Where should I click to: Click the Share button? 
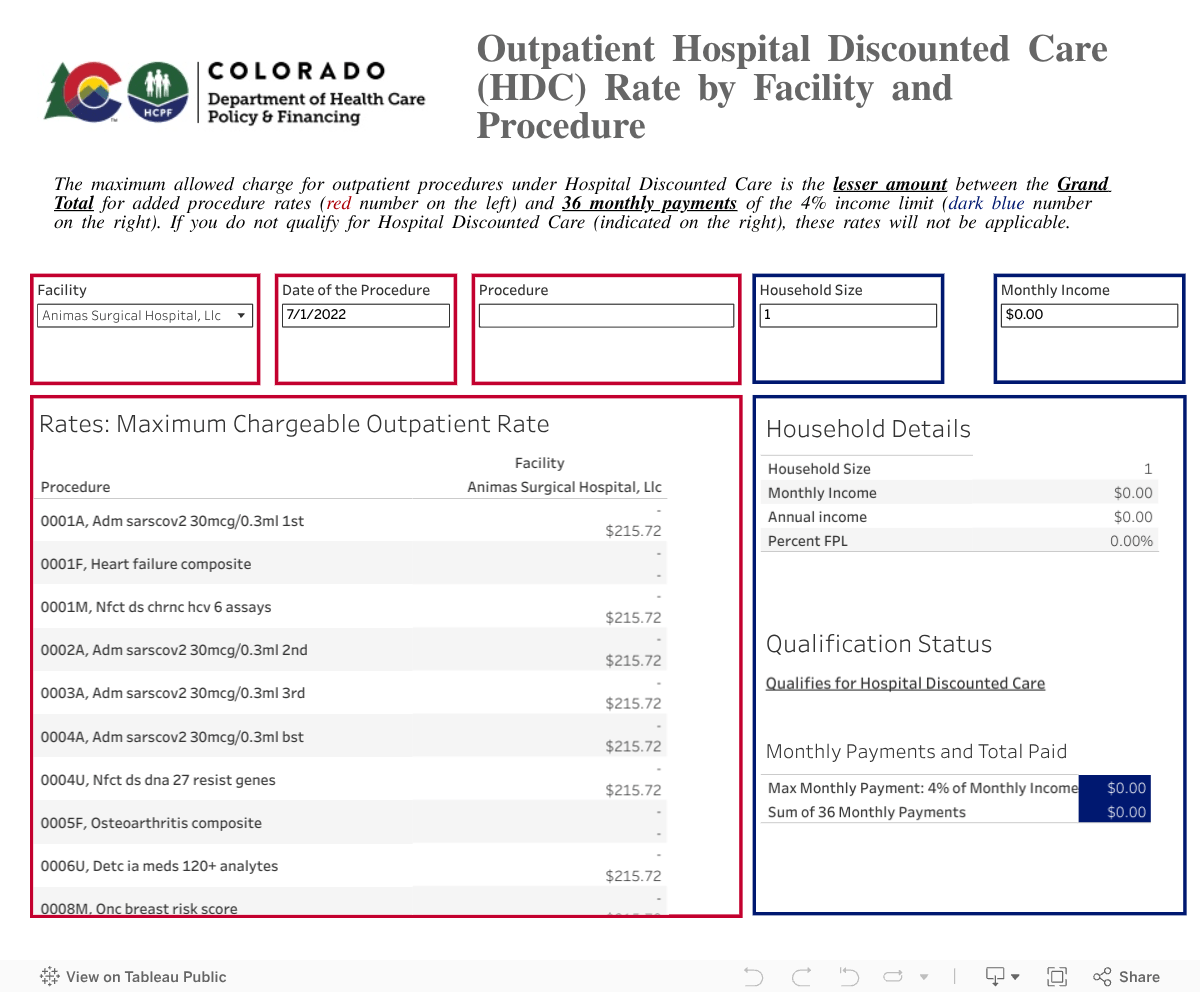click(x=1126, y=977)
